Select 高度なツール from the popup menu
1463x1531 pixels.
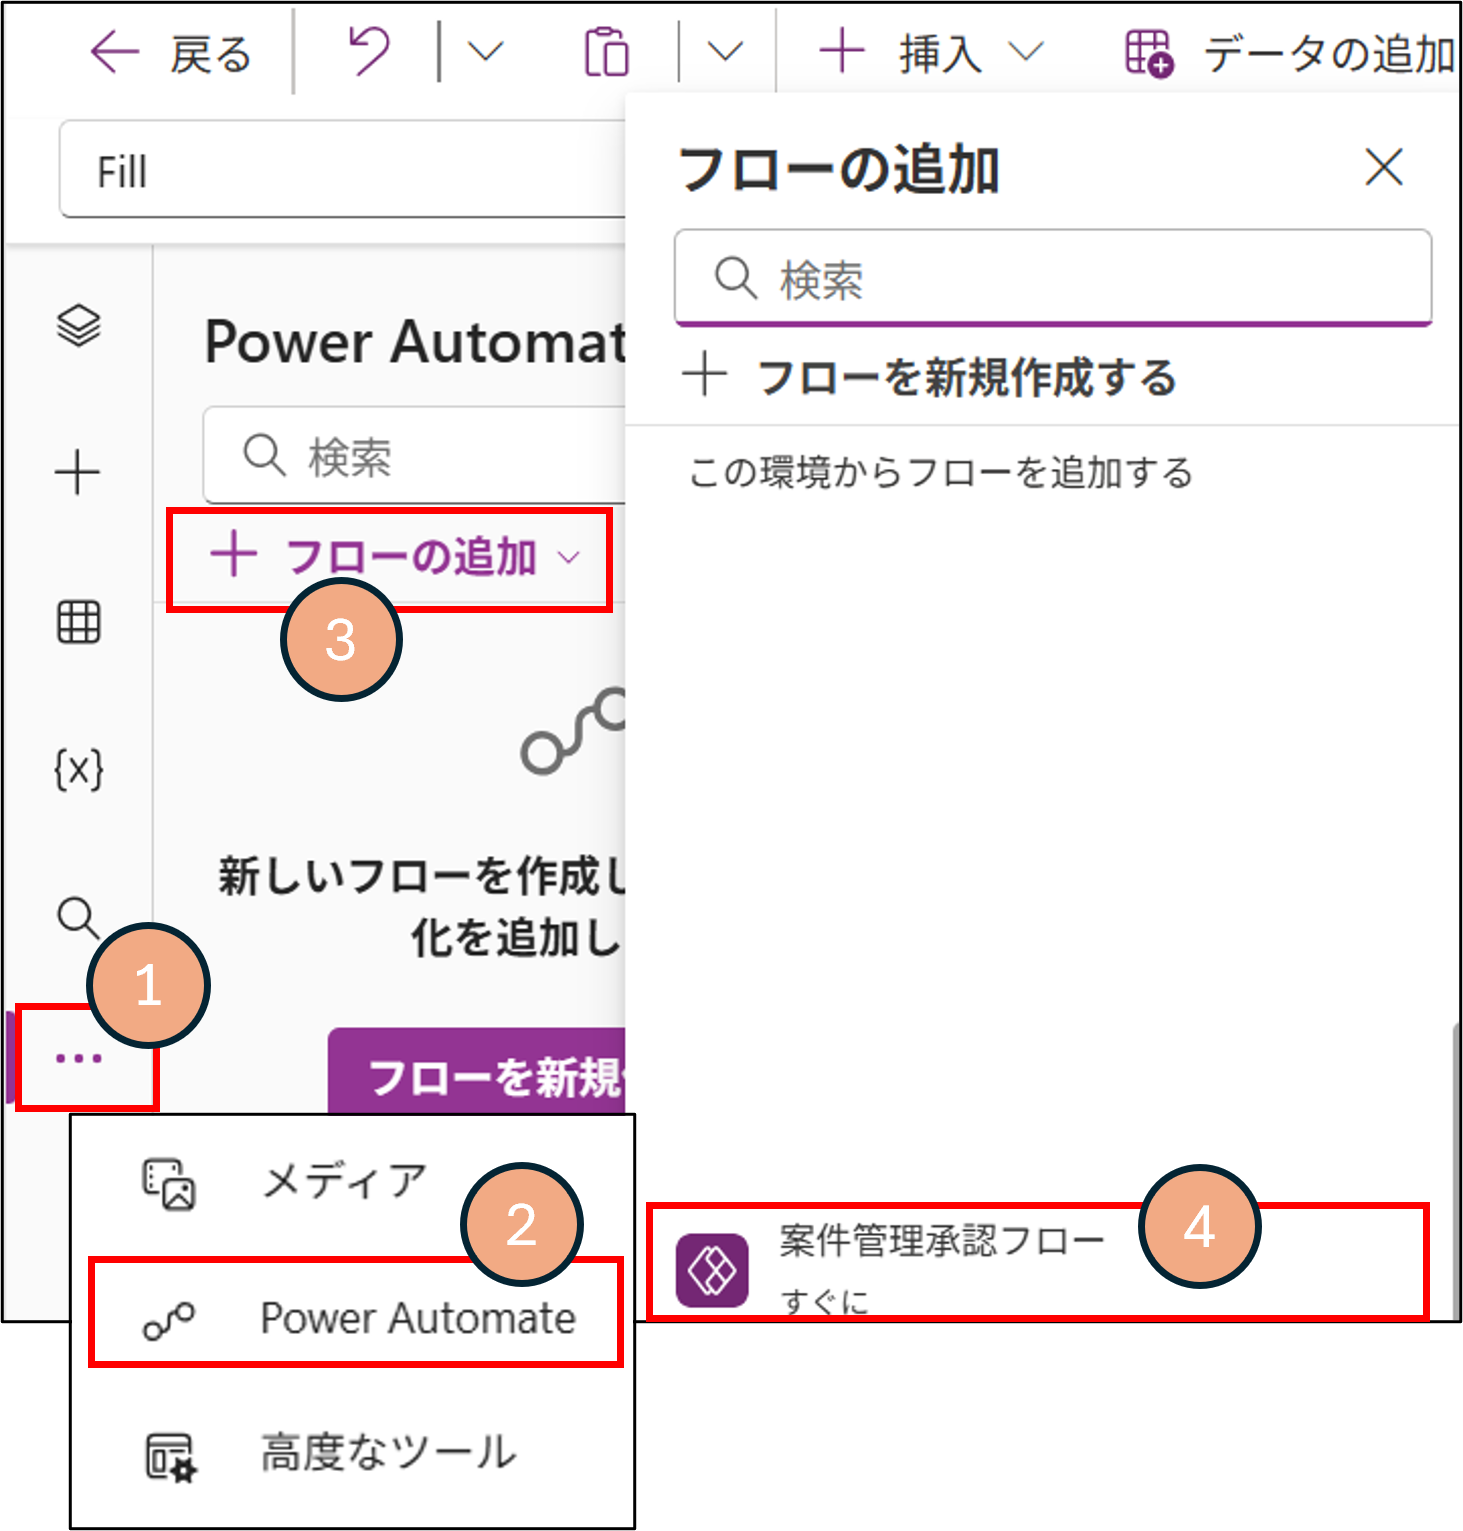(388, 1453)
